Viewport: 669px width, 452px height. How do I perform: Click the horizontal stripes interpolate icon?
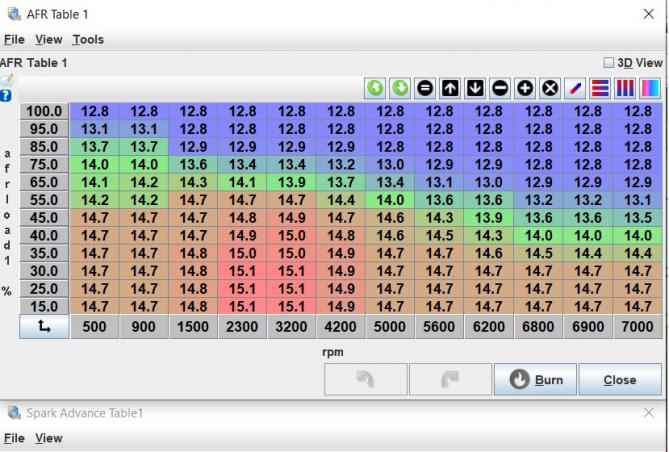tap(600, 88)
